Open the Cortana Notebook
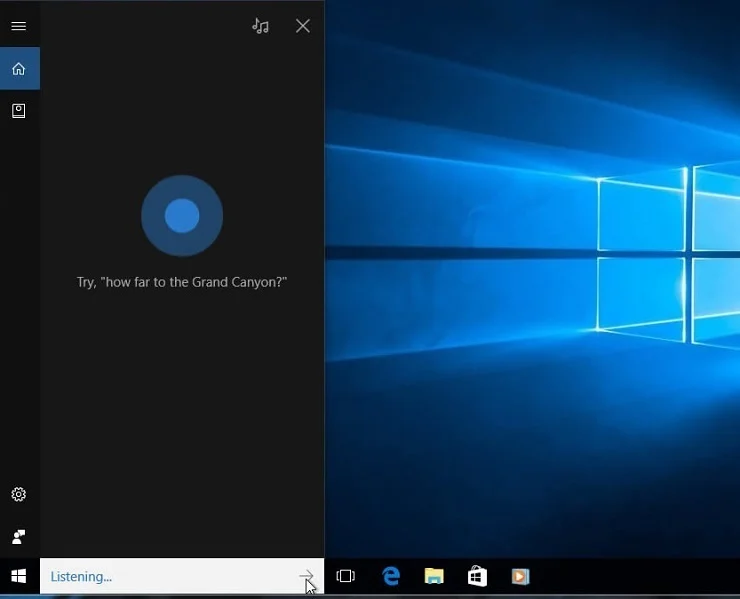Screen dimensions: 740x599 [x=18, y=111]
